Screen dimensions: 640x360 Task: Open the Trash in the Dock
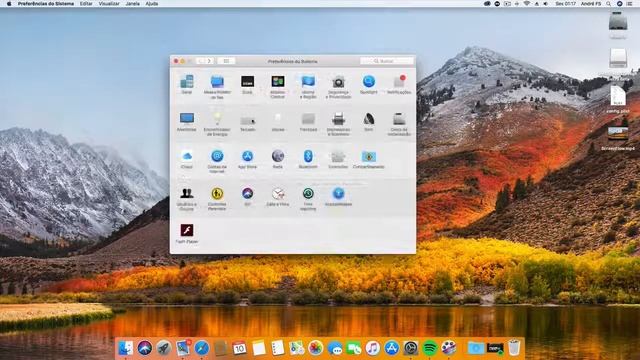[x=514, y=348]
